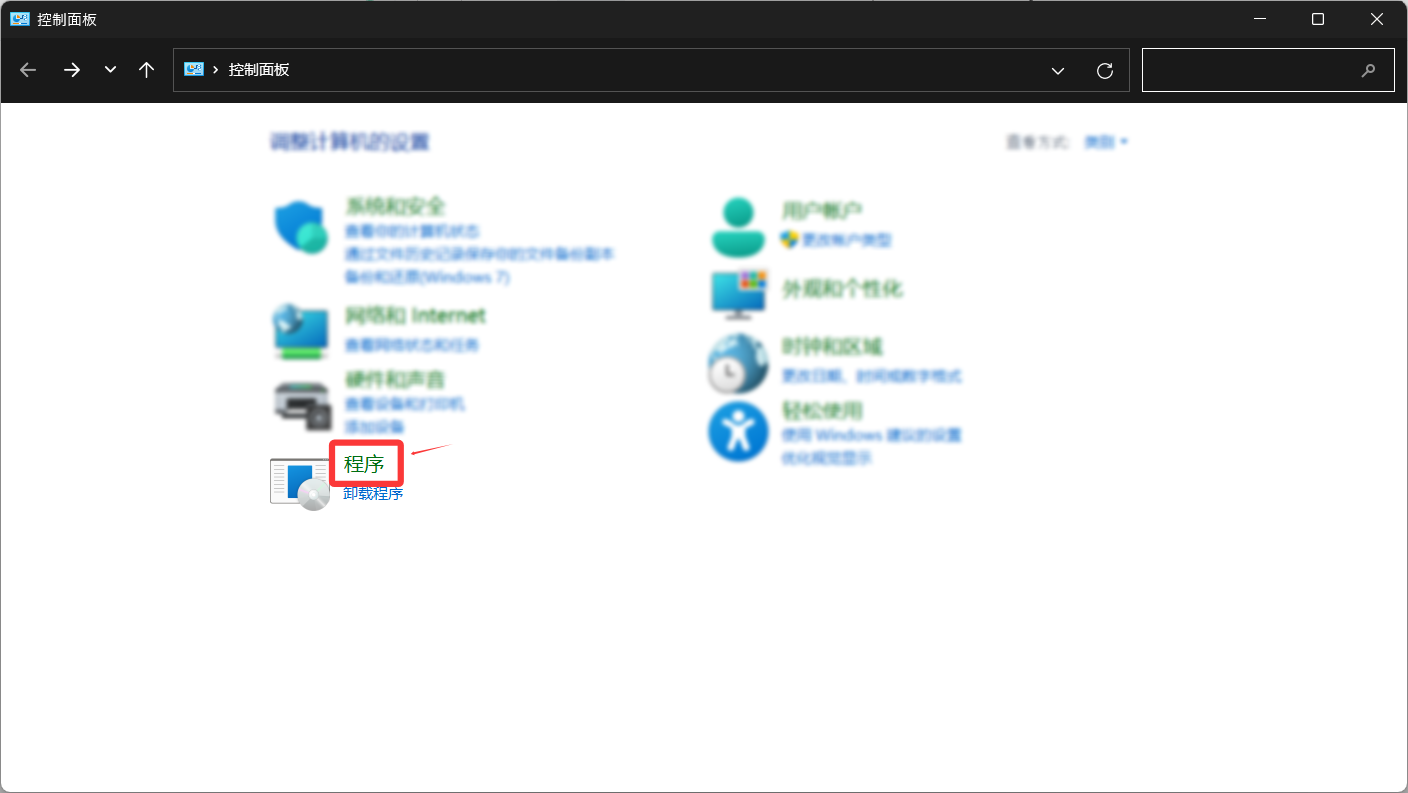
Task: Open the 类别 view-by dropdown
Action: point(1106,142)
